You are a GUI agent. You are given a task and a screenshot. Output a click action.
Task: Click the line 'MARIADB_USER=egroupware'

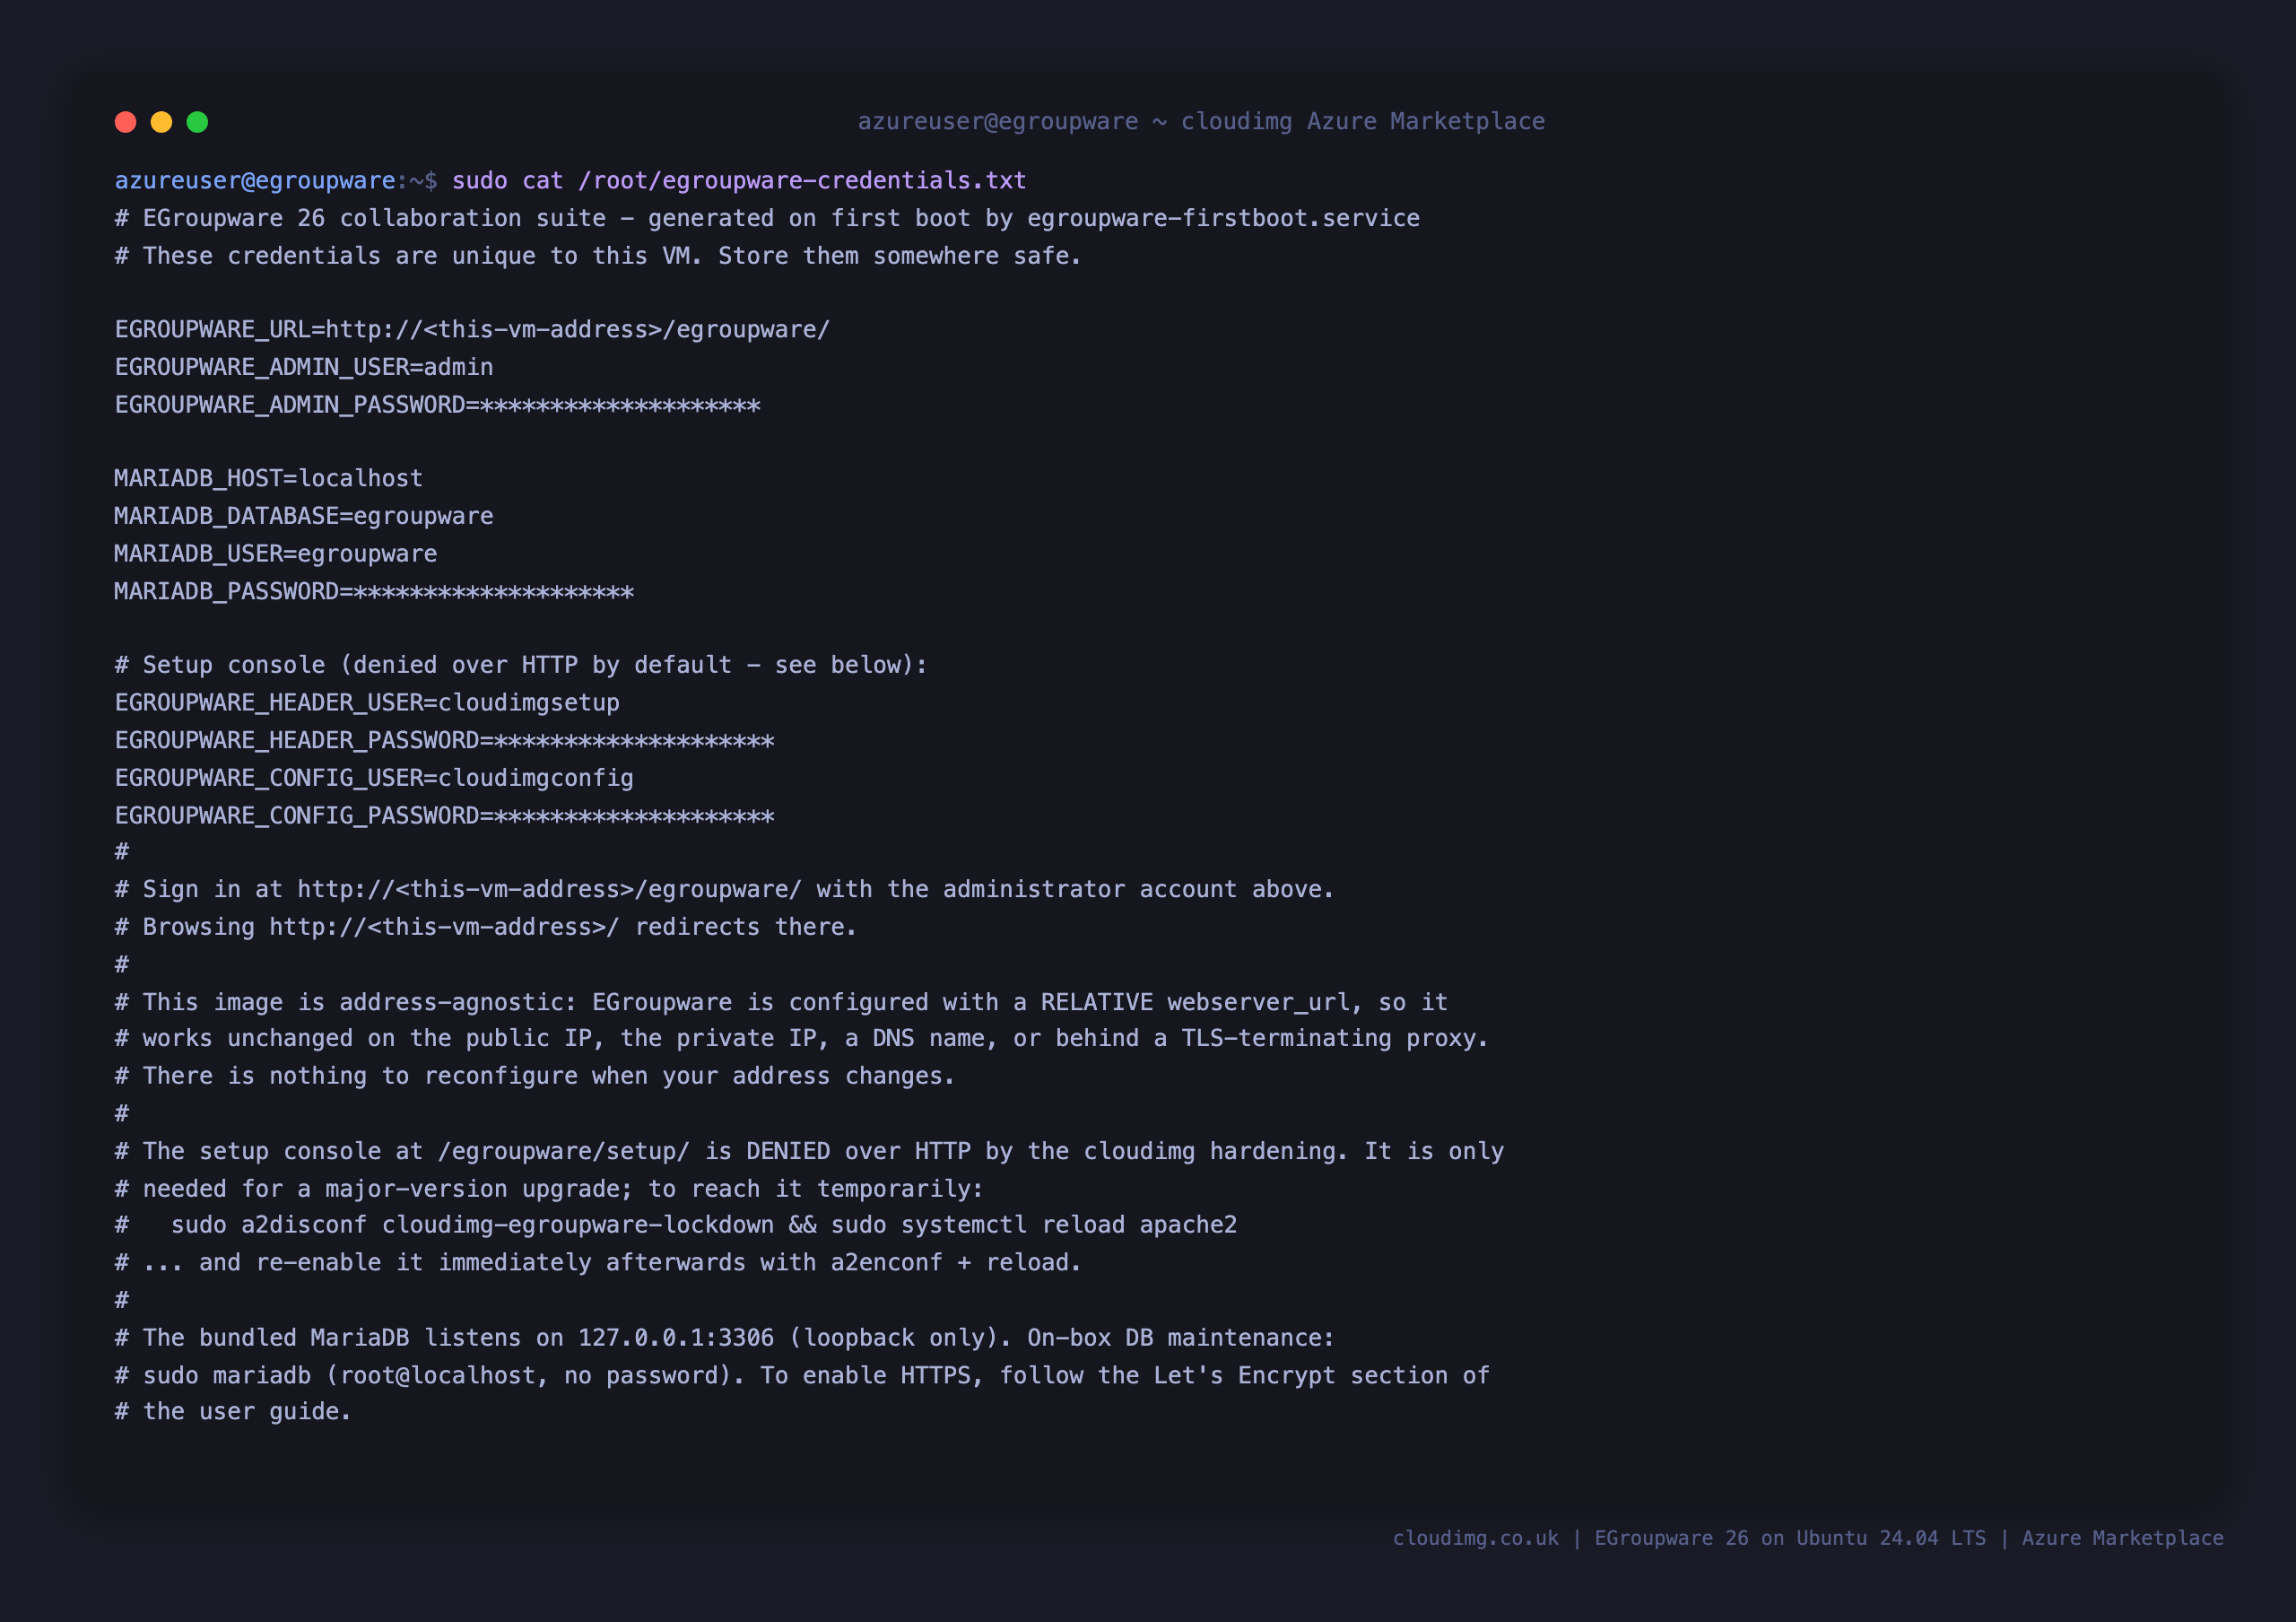[276, 554]
